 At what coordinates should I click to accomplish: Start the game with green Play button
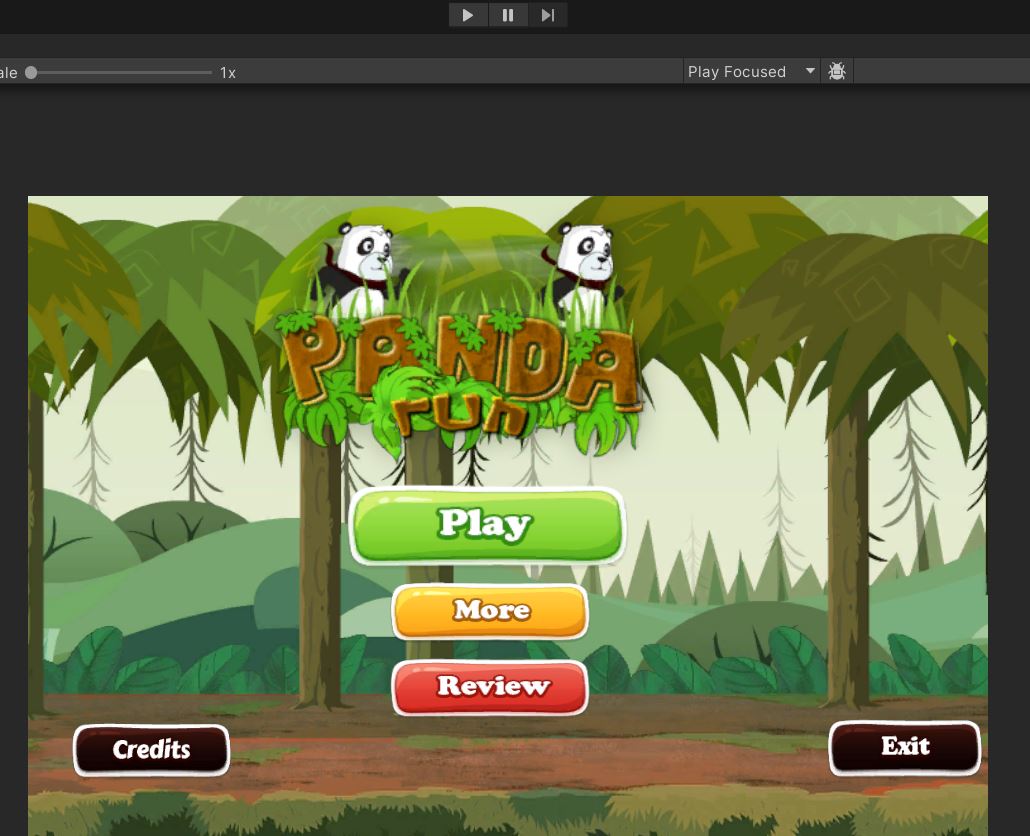(487, 525)
